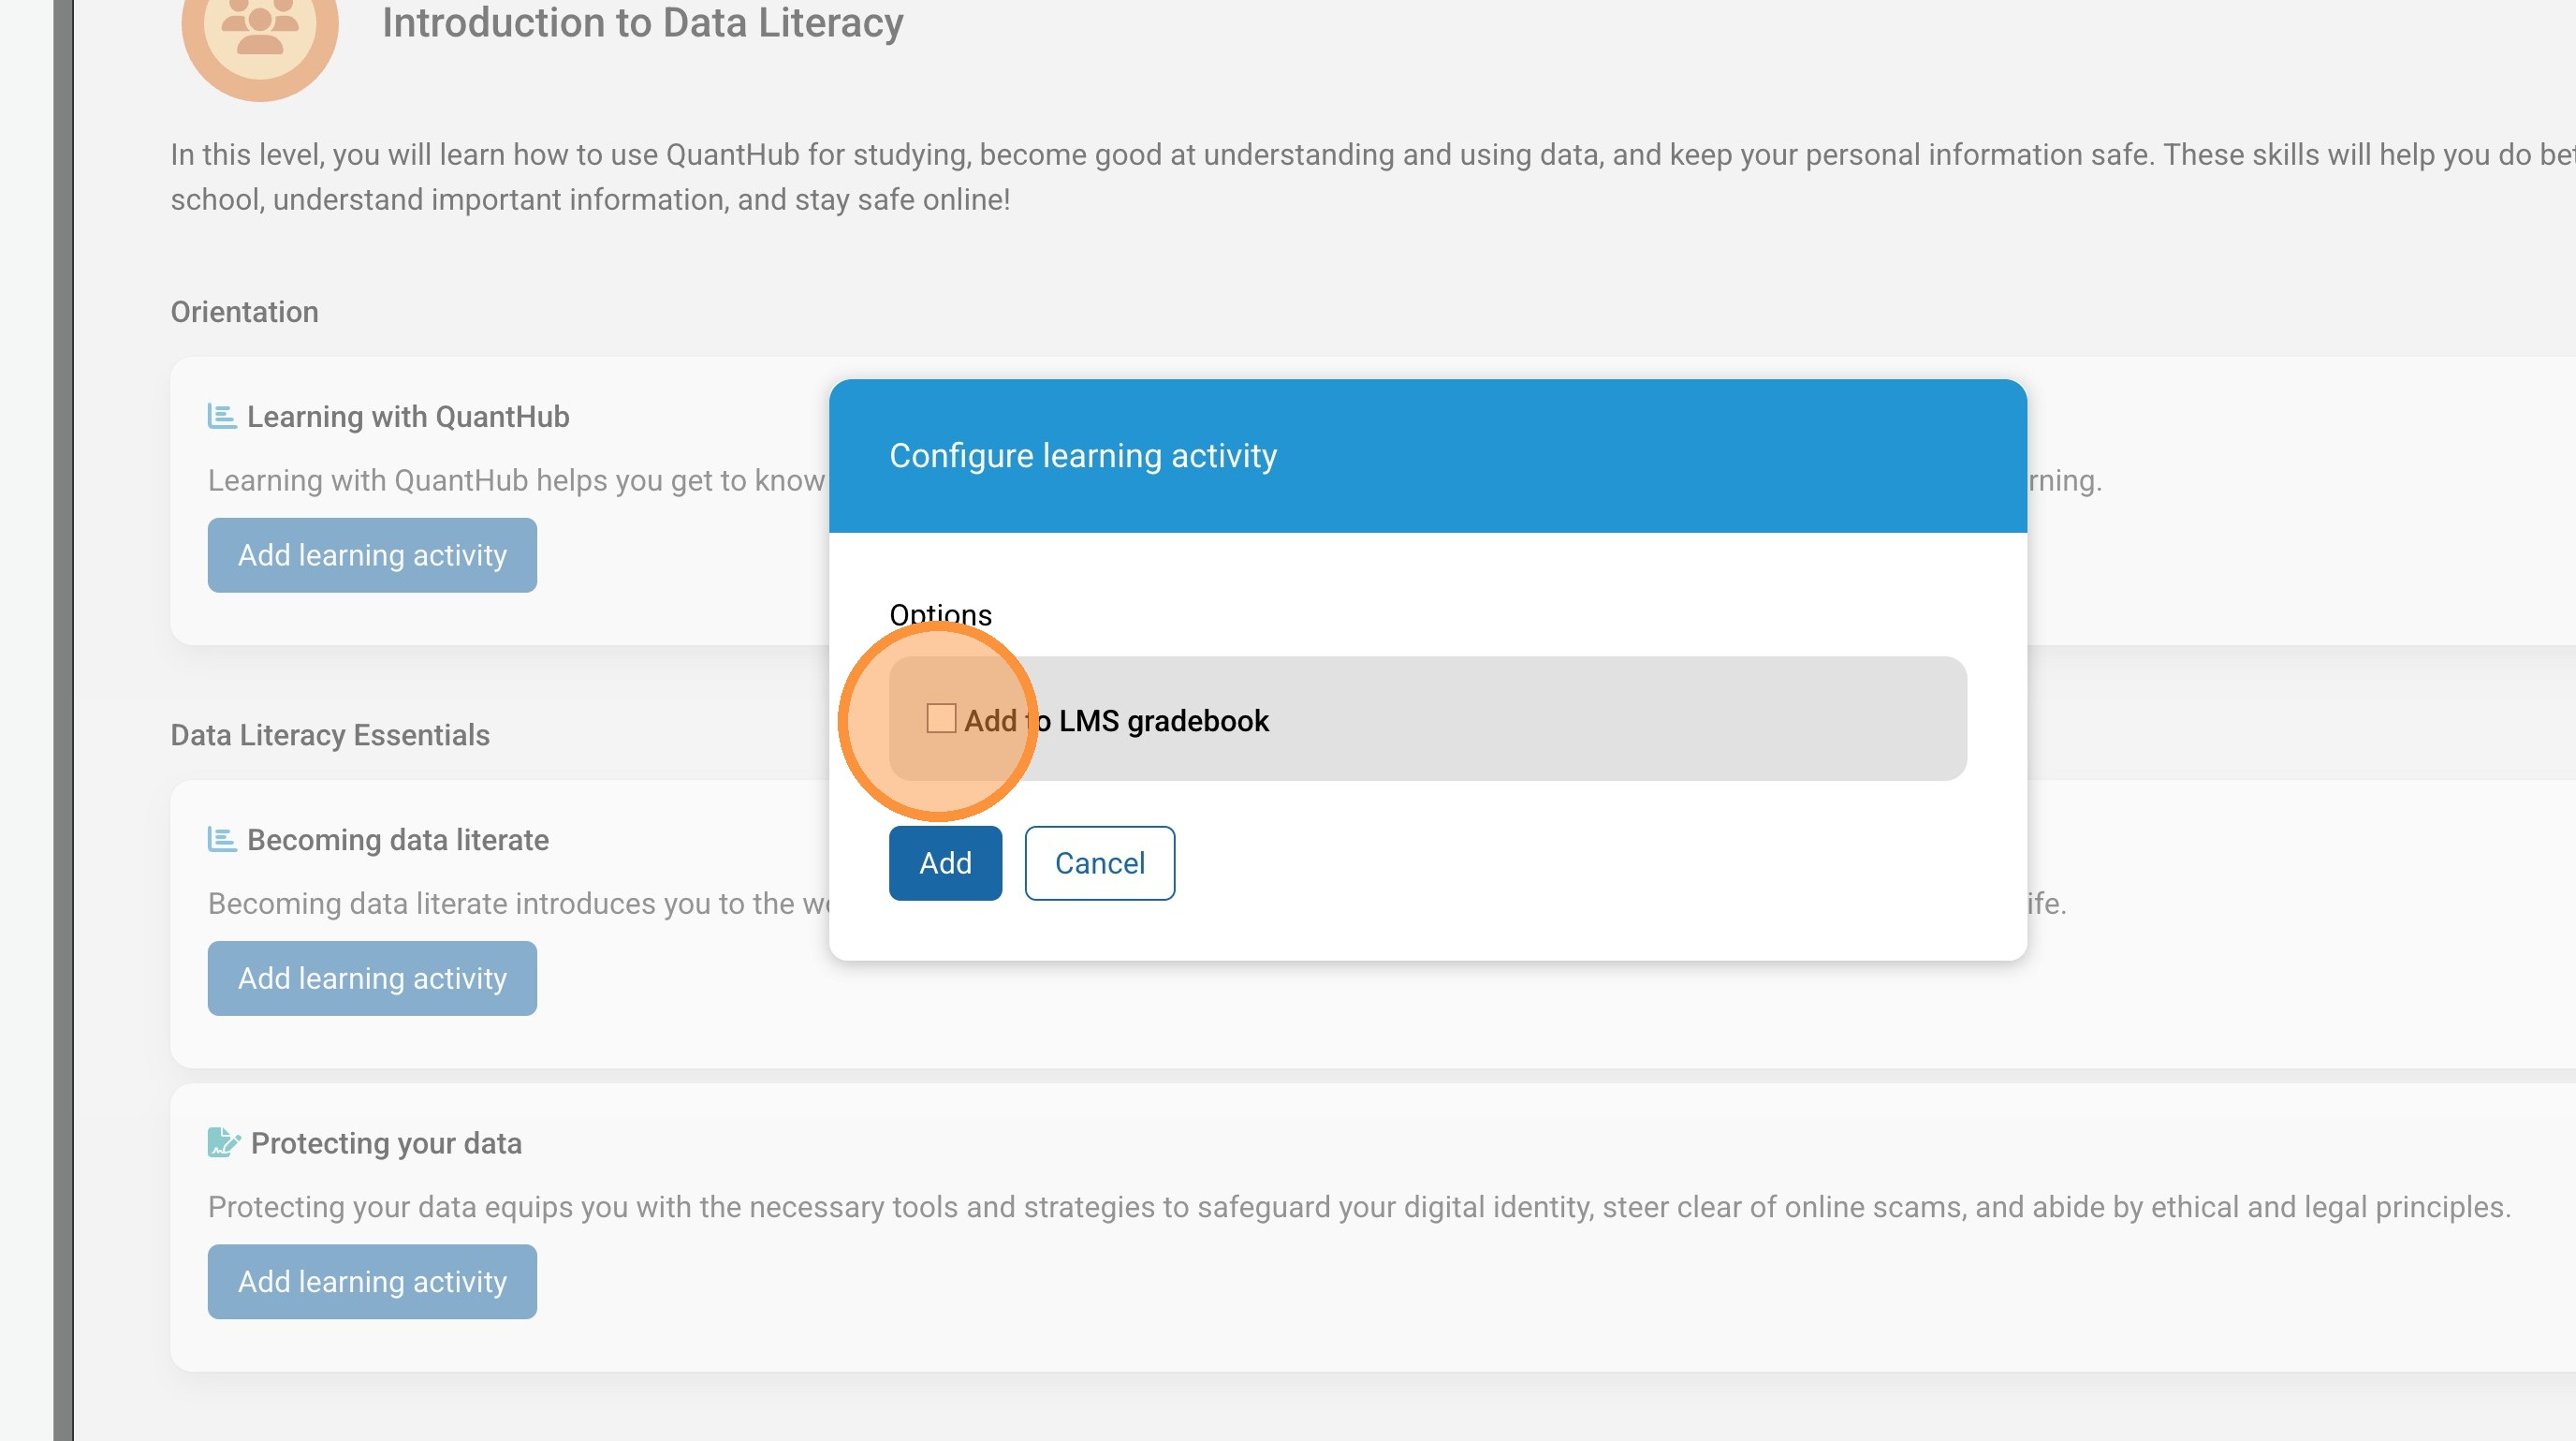Add learning activity for Becoming data literate

point(372,978)
